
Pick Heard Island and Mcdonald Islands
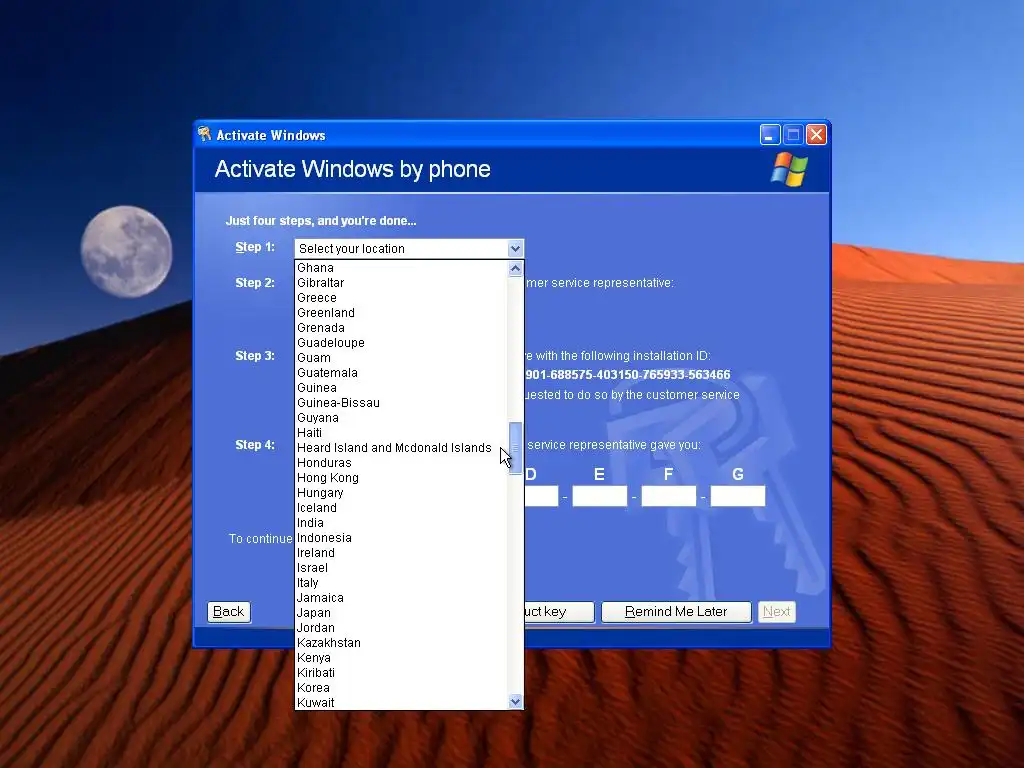(x=401, y=448)
